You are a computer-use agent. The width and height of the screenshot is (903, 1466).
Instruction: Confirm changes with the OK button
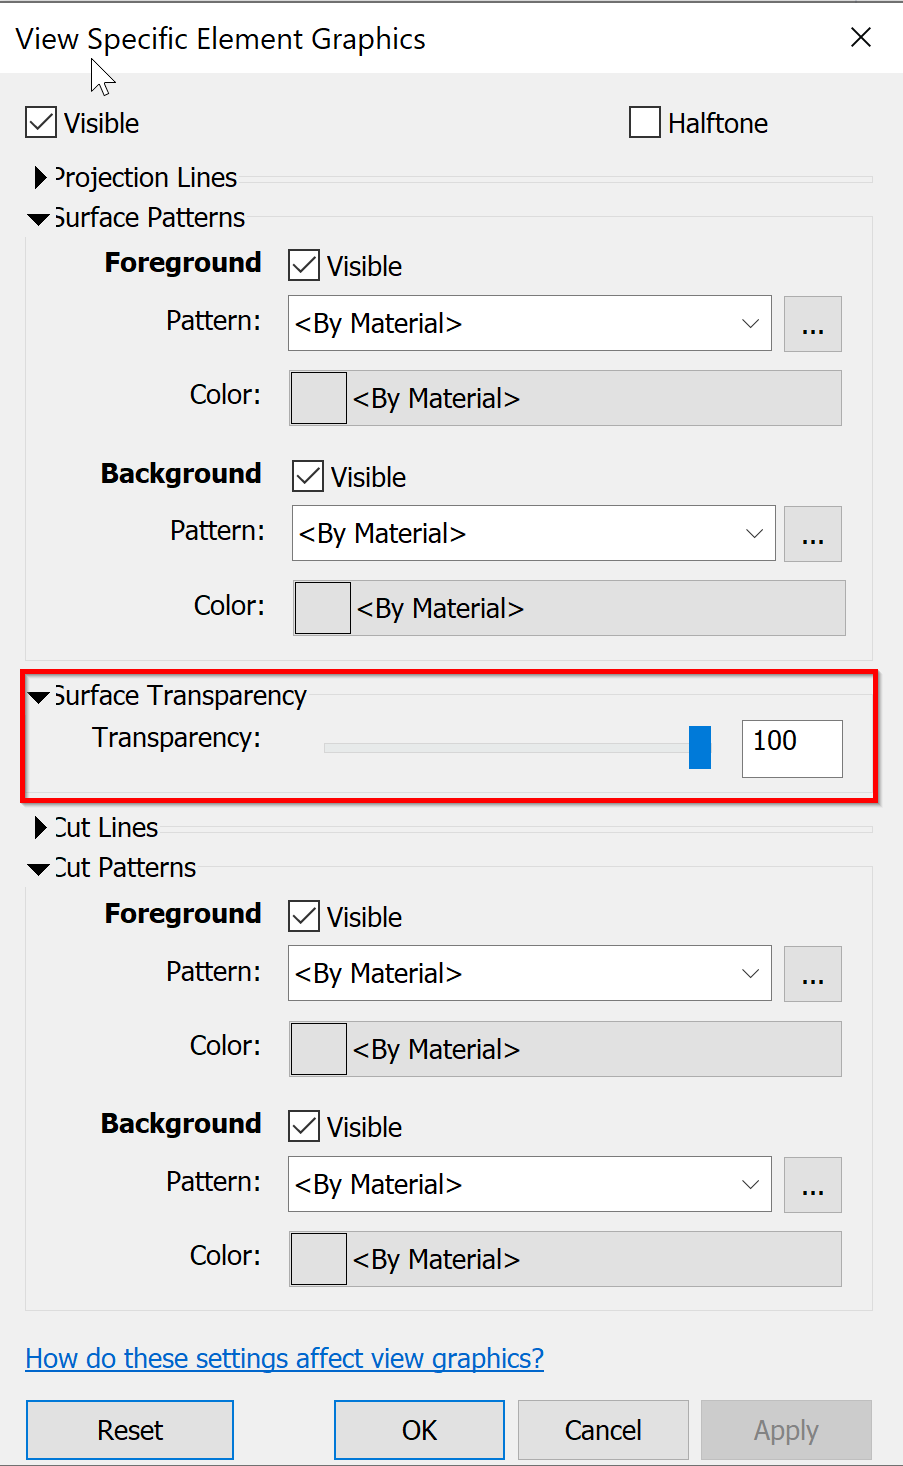tap(418, 1429)
